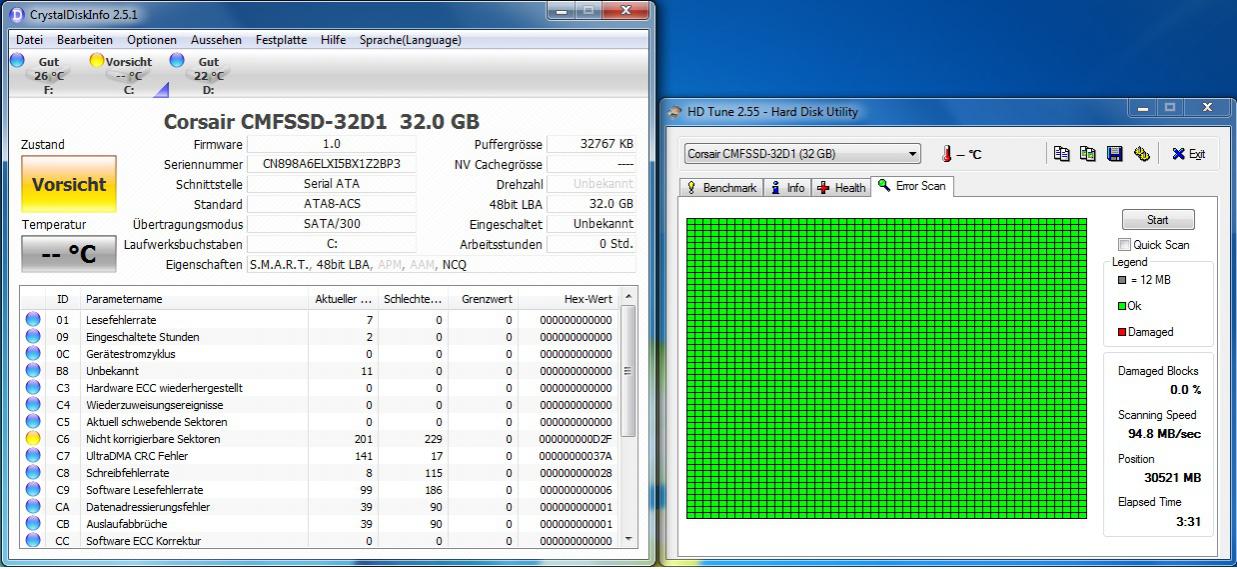Click the gray 12 MB legend swatch

point(1122,280)
